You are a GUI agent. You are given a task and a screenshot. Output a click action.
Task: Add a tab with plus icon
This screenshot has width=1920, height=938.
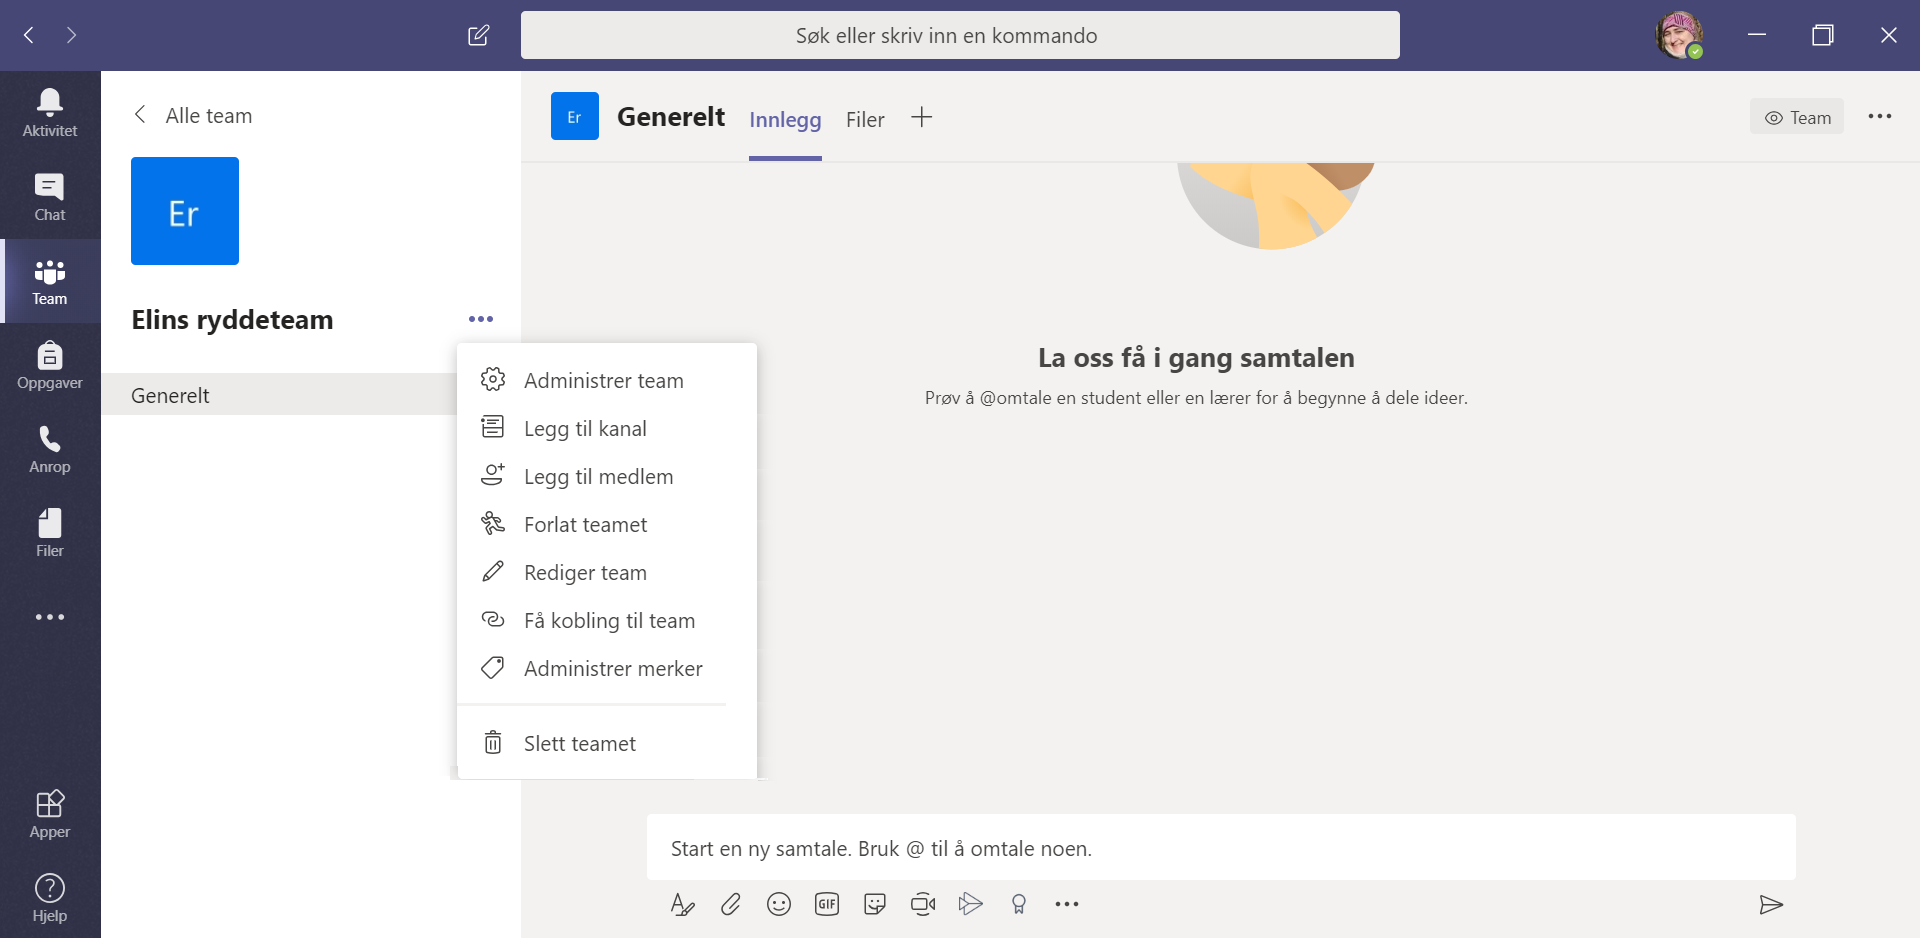click(x=922, y=118)
